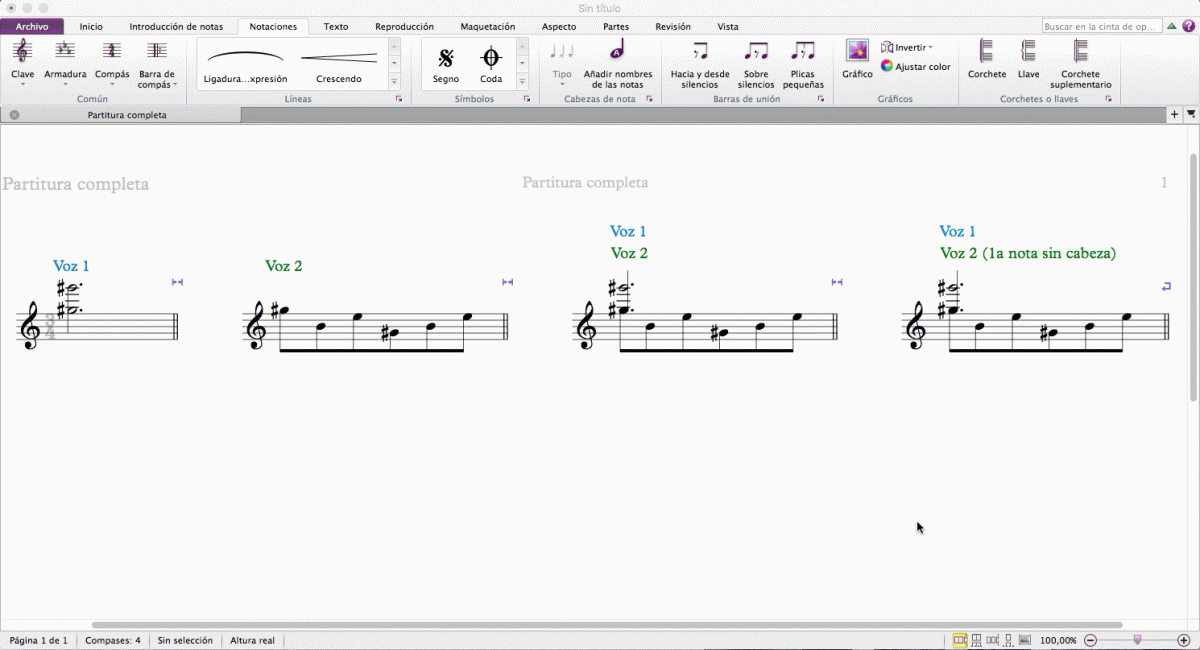This screenshot has width=1200, height=650.
Task: Click the Compases: 4 status entry
Action: pos(113,640)
